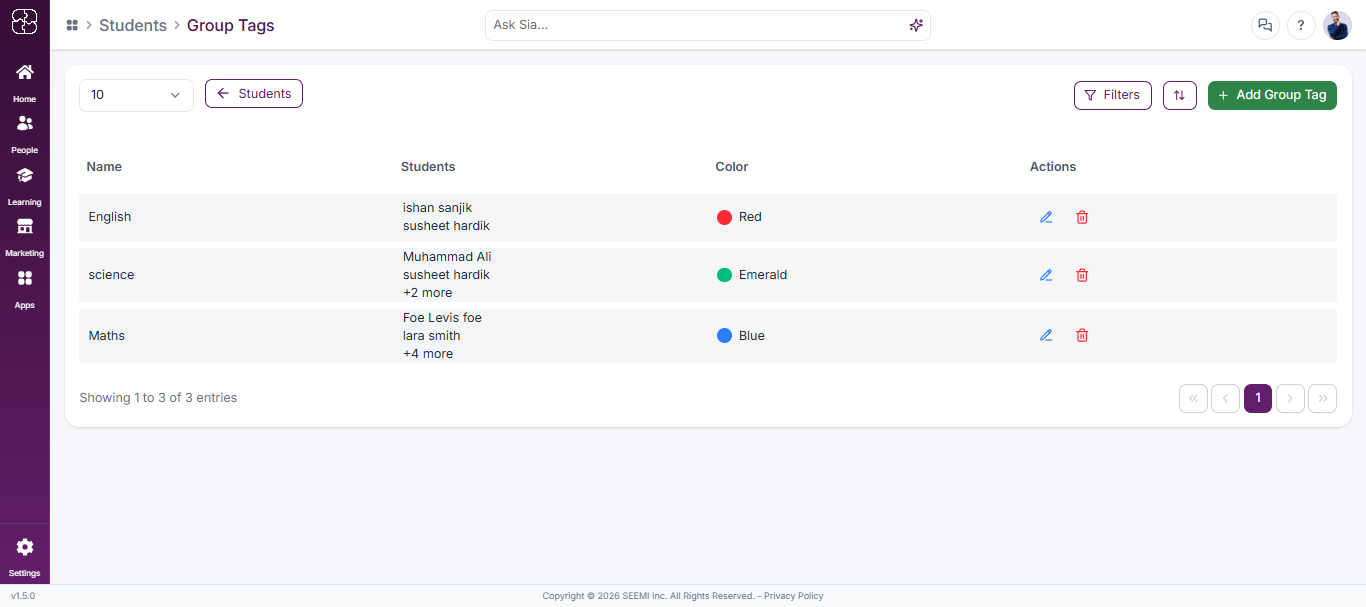1366x607 pixels.
Task: Click the Showing 1 to 3 entries text
Action: (158, 398)
